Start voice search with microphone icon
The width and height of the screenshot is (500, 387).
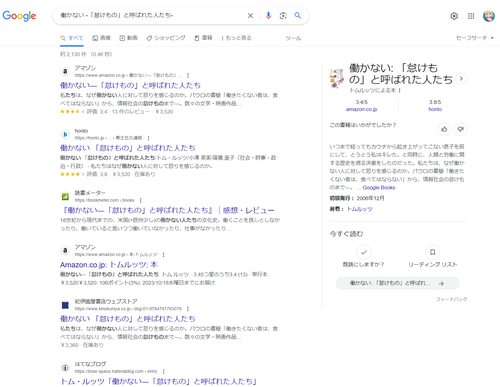click(x=268, y=16)
